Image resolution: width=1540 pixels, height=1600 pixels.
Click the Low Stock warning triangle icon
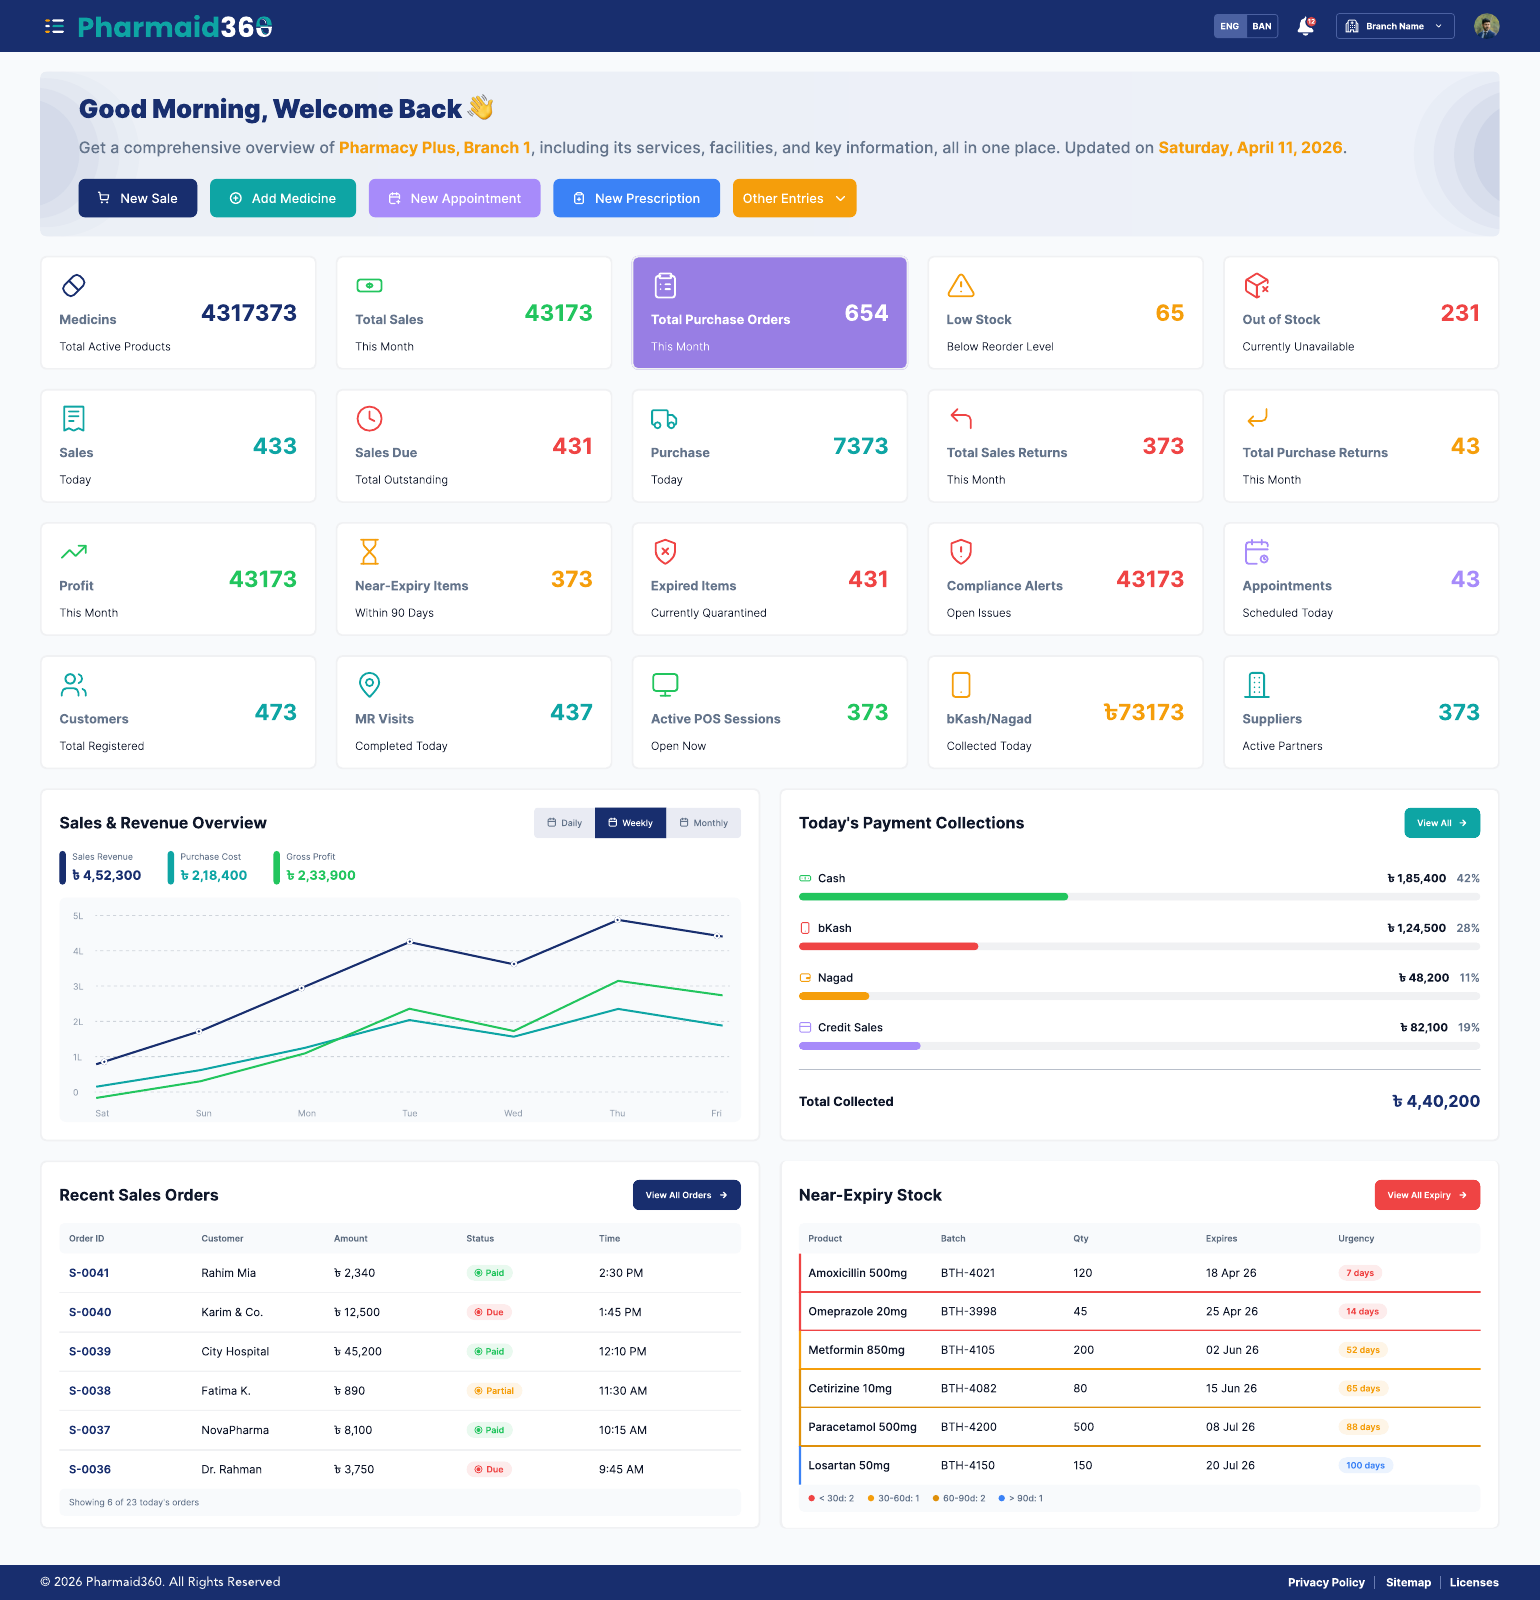[x=961, y=286]
